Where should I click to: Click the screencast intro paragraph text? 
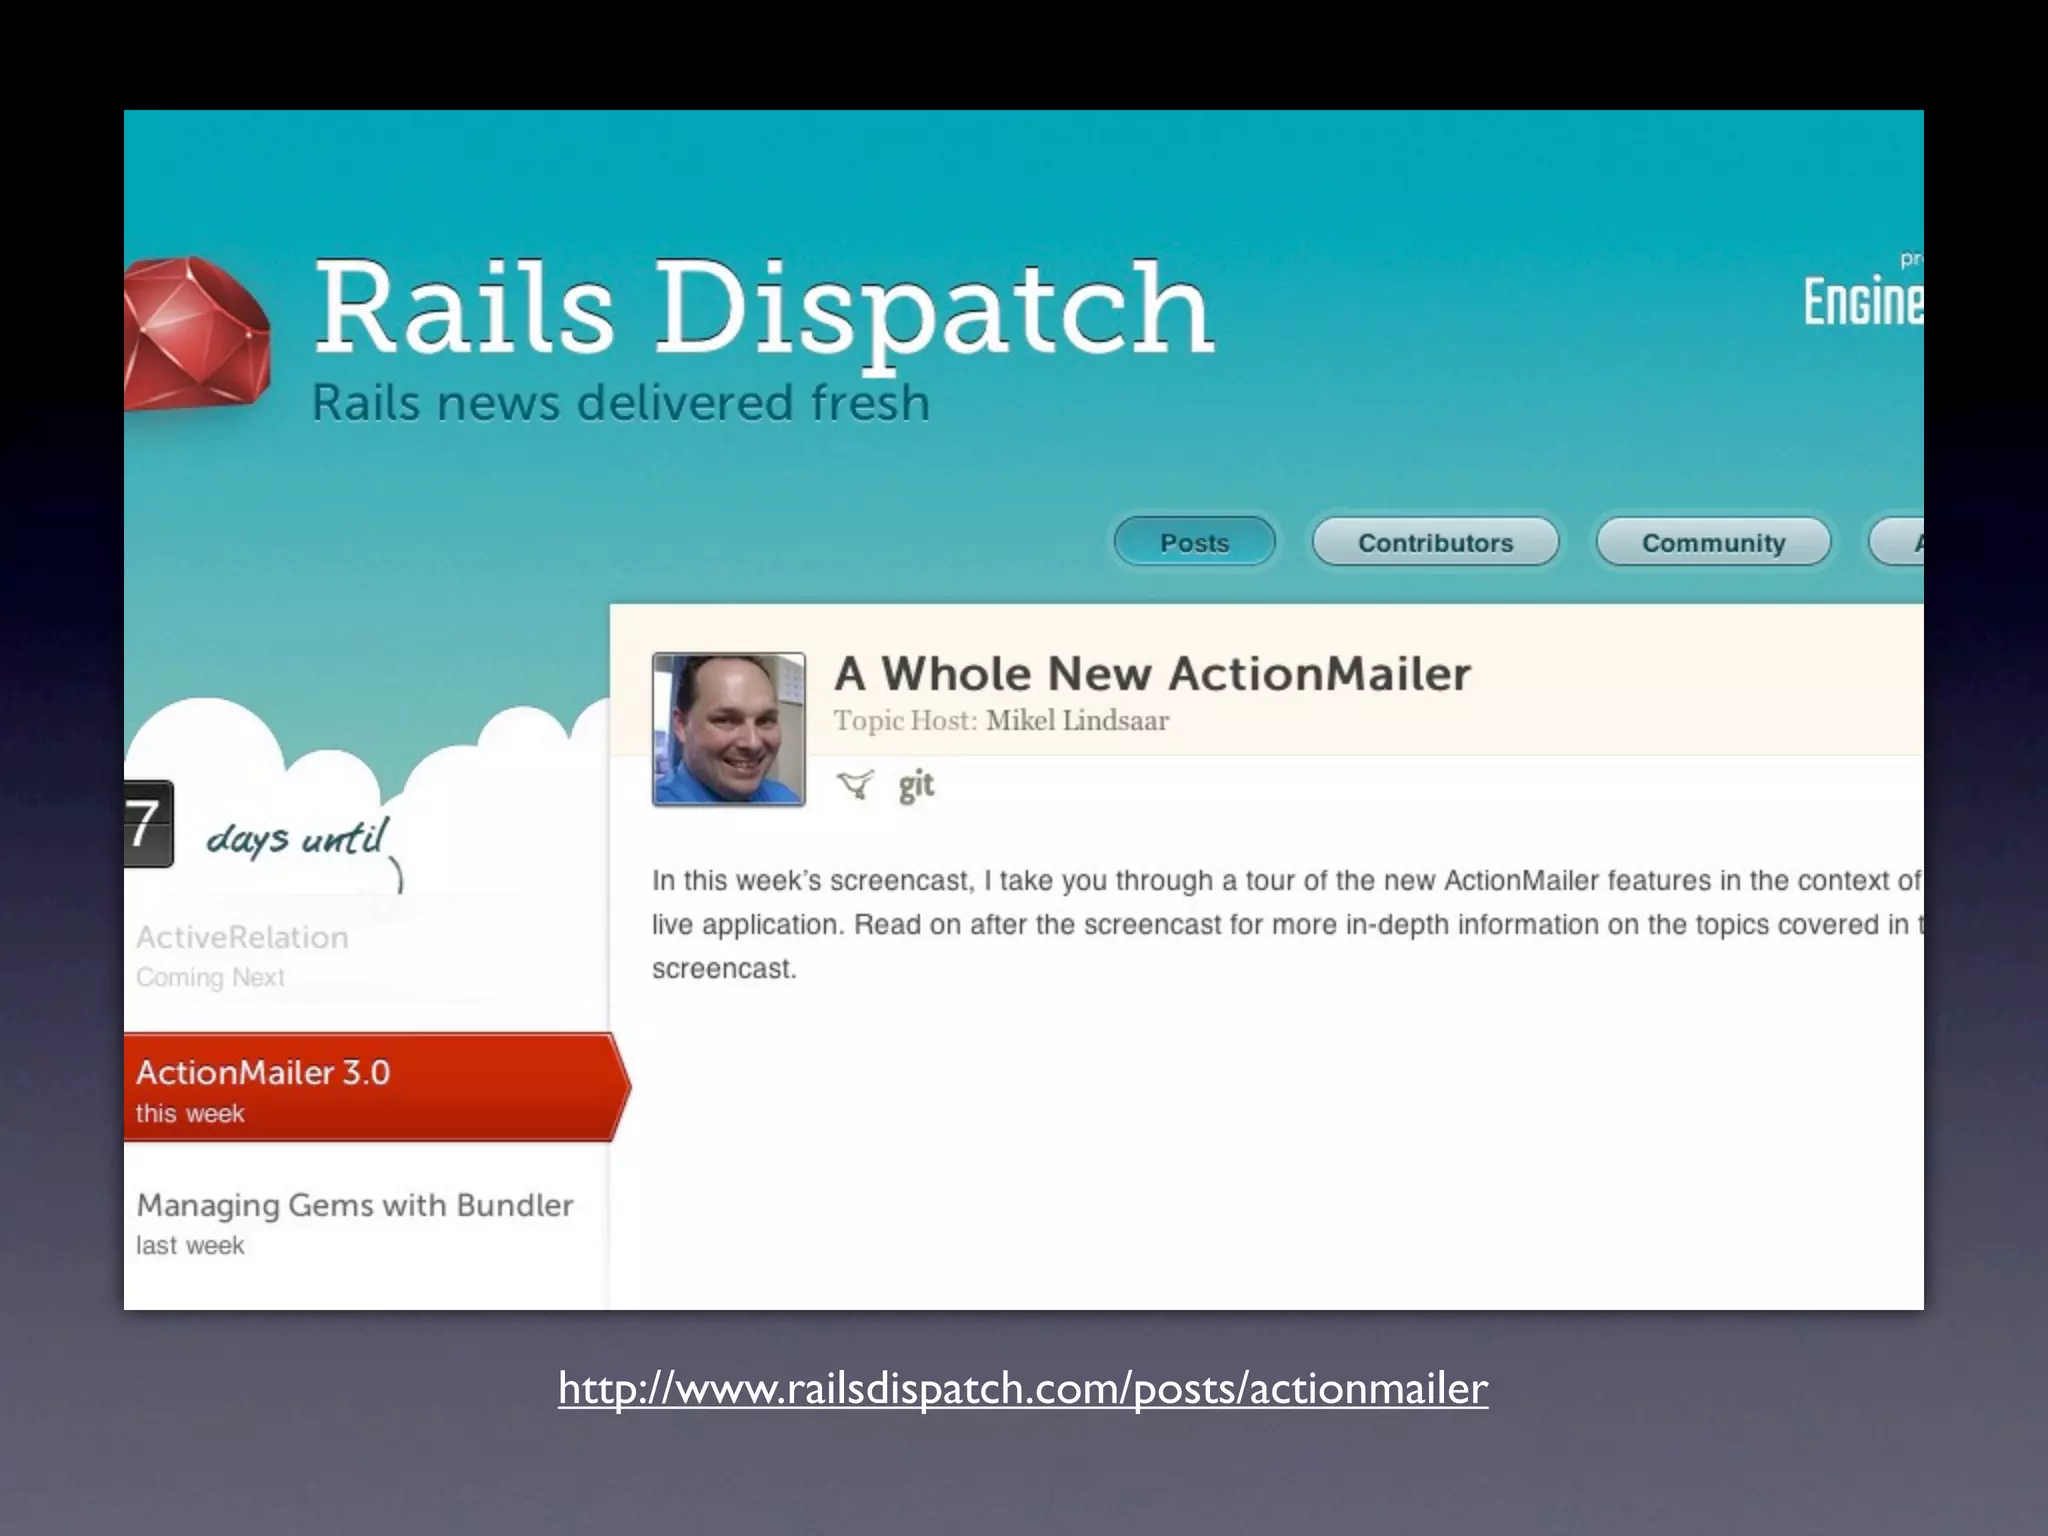tap(1286, 924)
